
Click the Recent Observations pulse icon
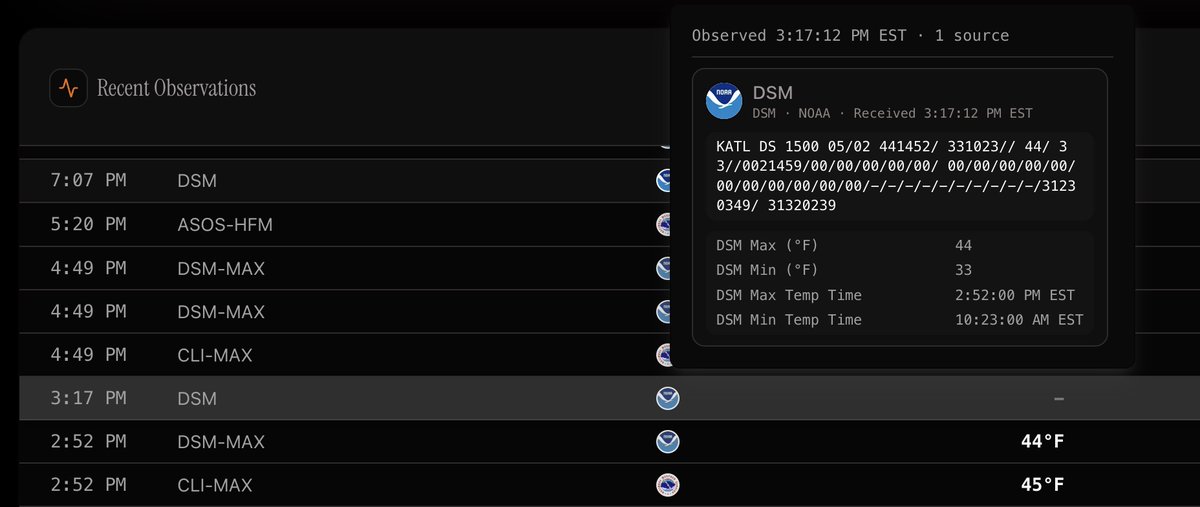[x=68, y=88]
